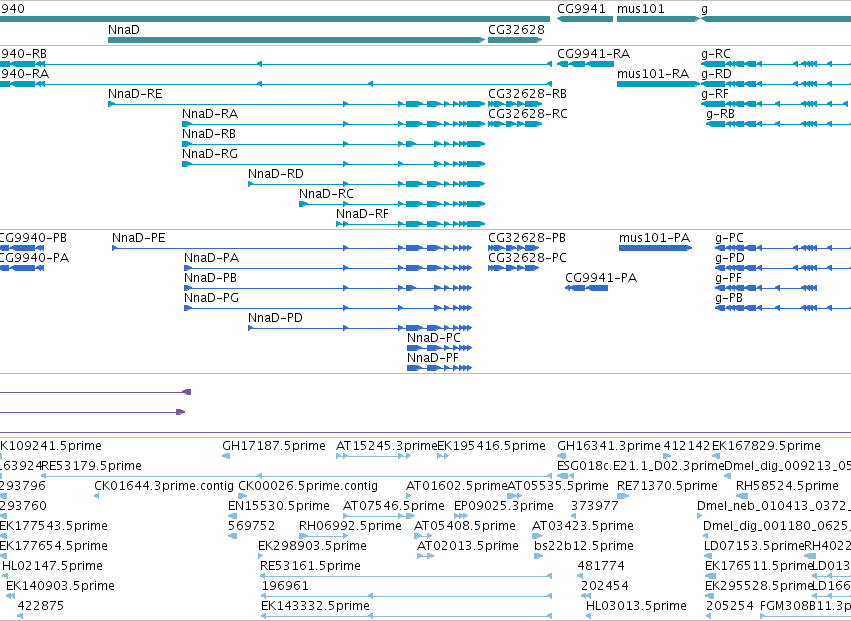Click the CG32628-PB protein label
This screenshot has width=851, height=621.
527,238
